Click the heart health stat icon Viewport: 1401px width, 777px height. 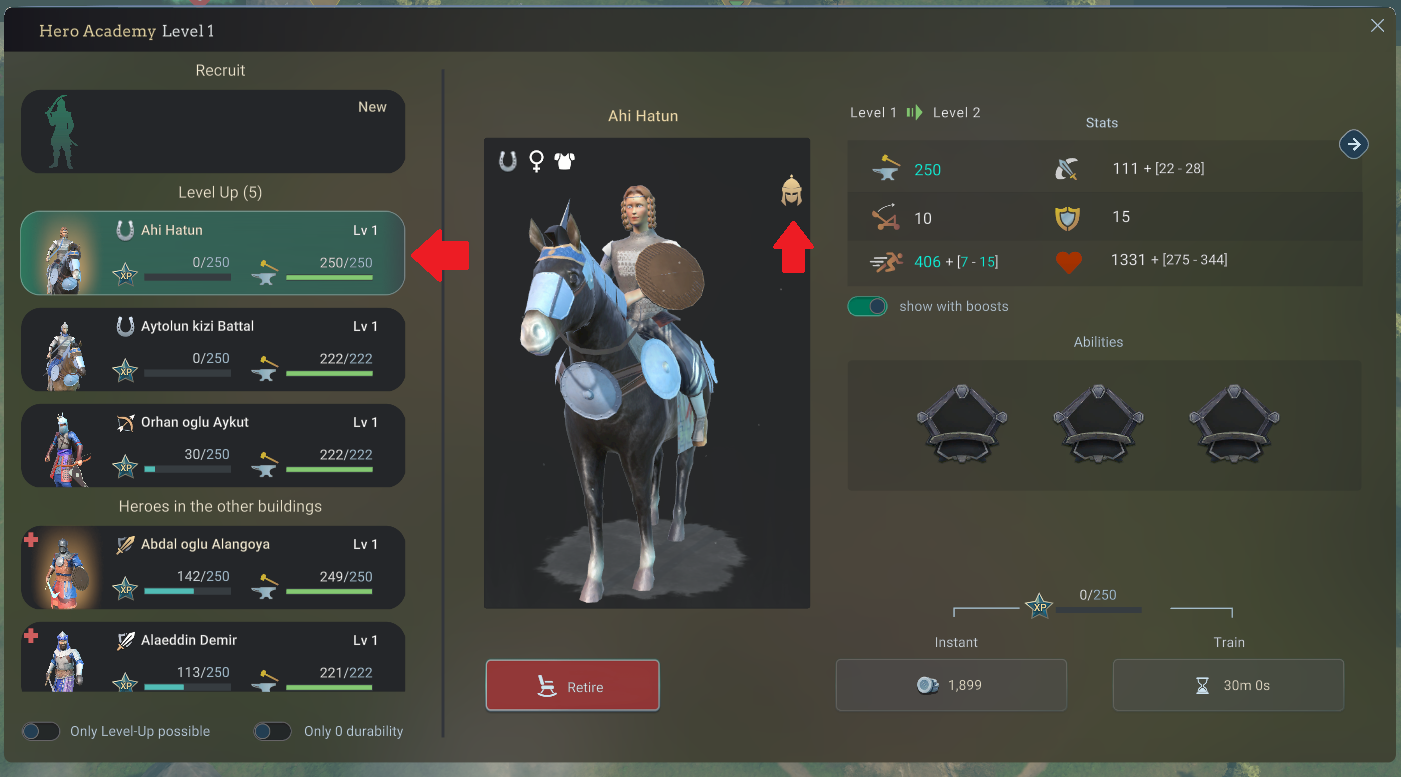point(1069,261)
